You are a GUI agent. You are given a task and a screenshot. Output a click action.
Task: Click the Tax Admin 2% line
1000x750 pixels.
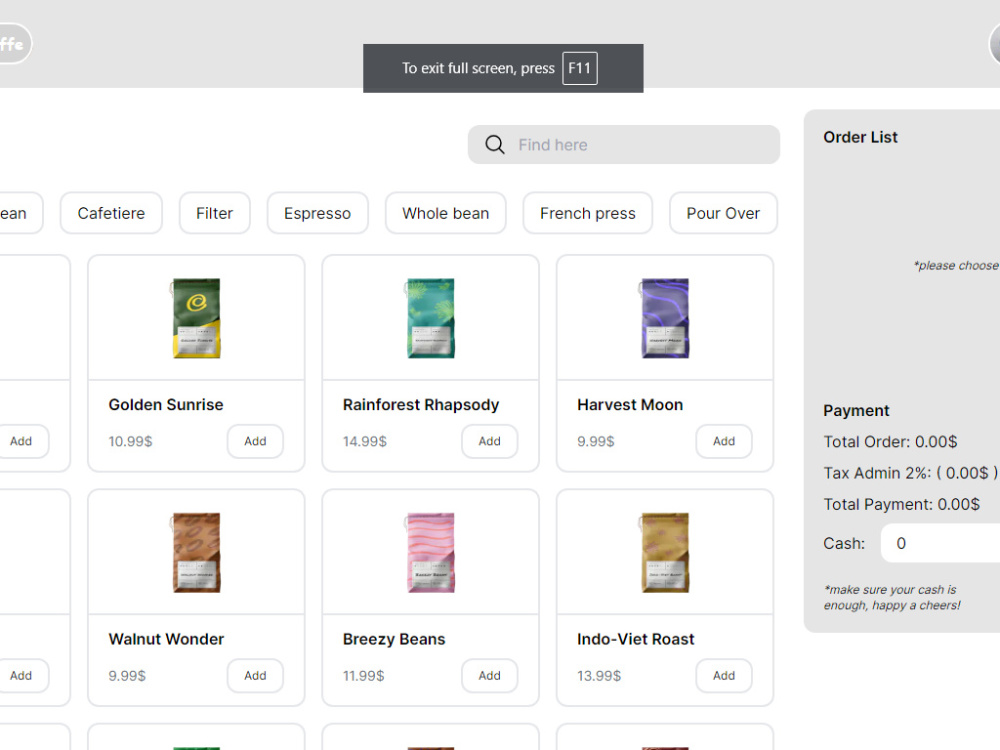click(x=911, y=473)
